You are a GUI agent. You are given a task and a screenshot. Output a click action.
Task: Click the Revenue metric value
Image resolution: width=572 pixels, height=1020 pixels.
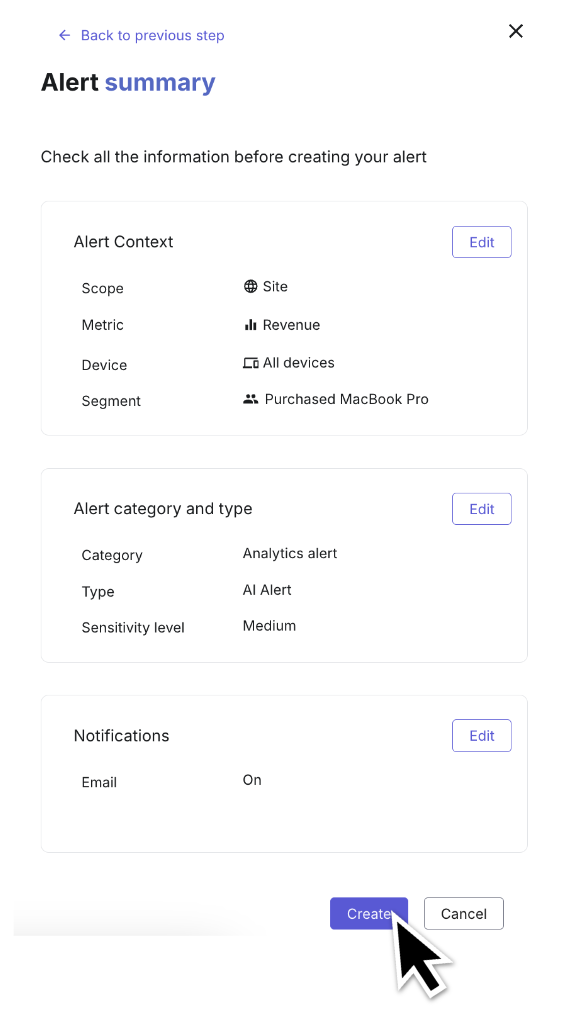click(292, 325)
